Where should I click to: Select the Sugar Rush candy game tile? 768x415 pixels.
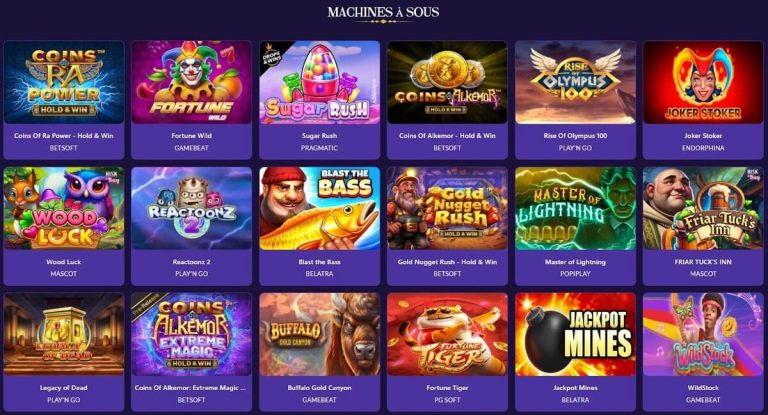(x=319, y=82)
